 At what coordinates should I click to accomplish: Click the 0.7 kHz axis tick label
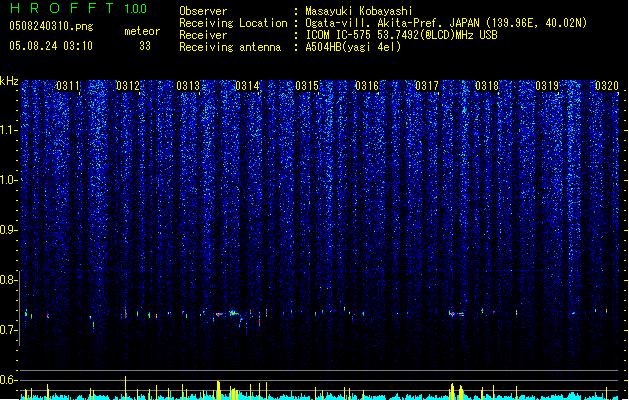[x=8, y=330]
